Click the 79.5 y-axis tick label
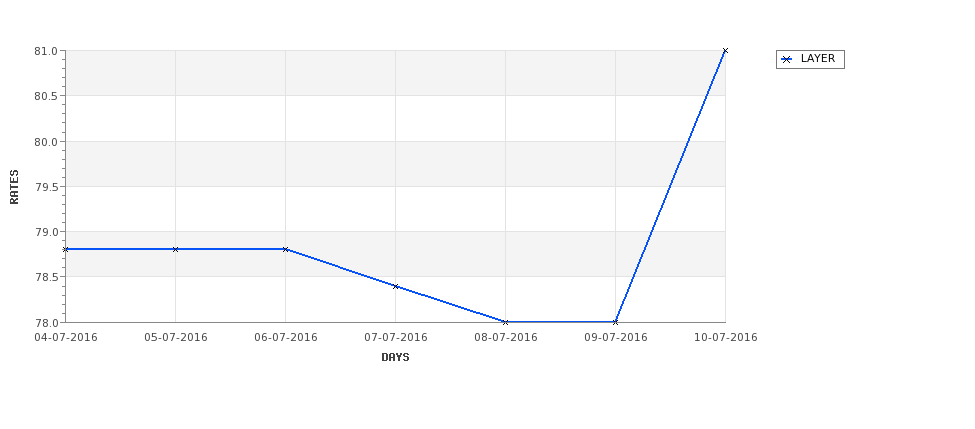 point(46,187)
